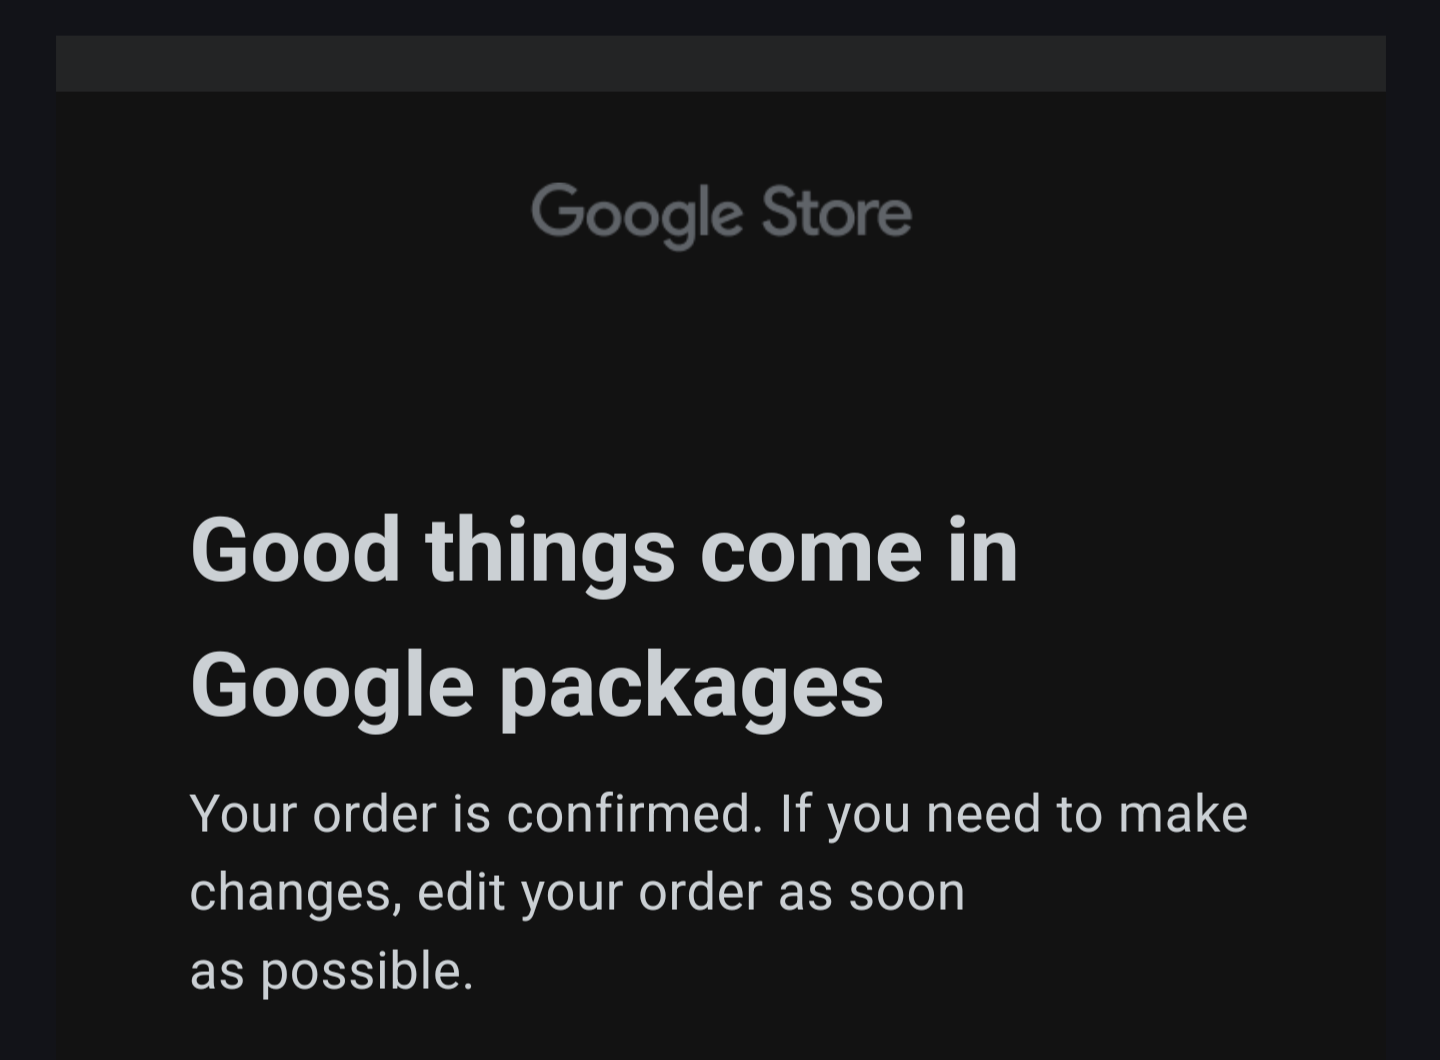
Task: Click the word "packages" in the heading
Action: click(691, 690)
